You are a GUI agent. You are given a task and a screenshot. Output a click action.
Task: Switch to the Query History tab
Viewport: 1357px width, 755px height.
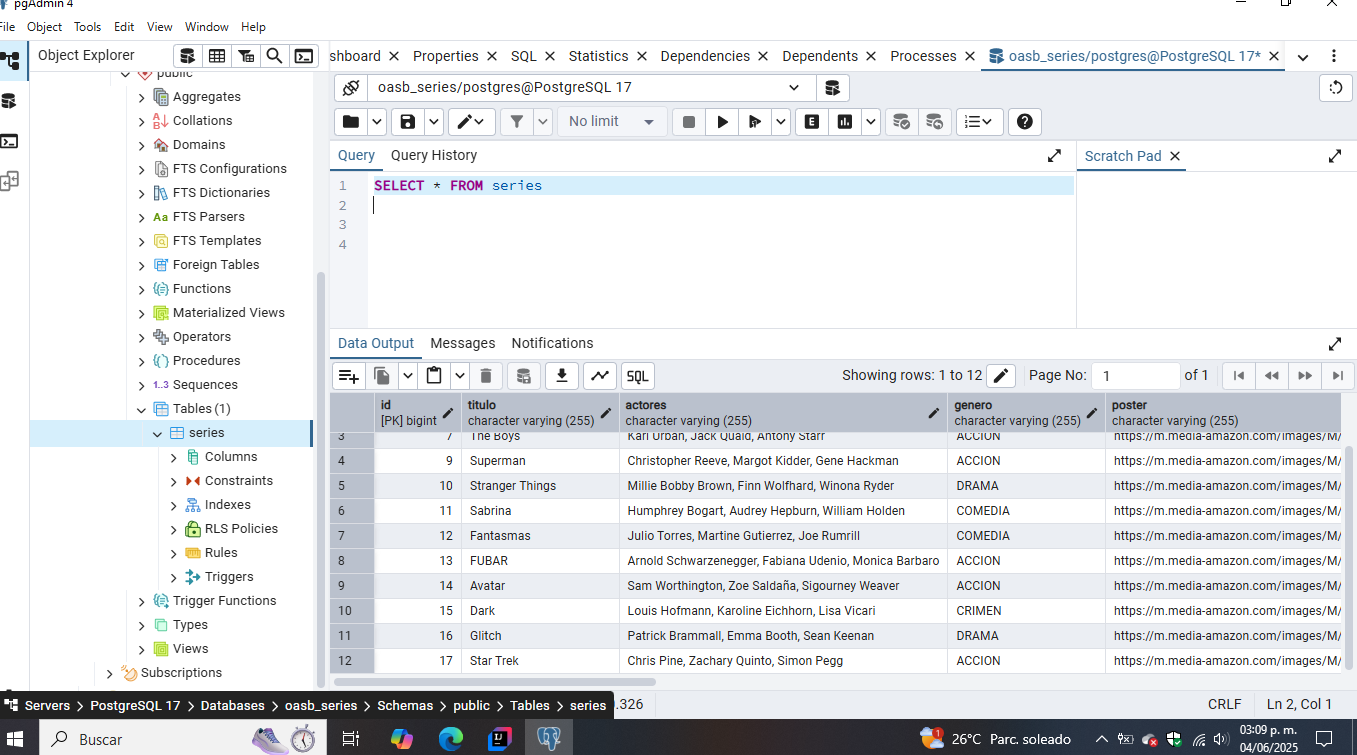[x=434, y=156]
